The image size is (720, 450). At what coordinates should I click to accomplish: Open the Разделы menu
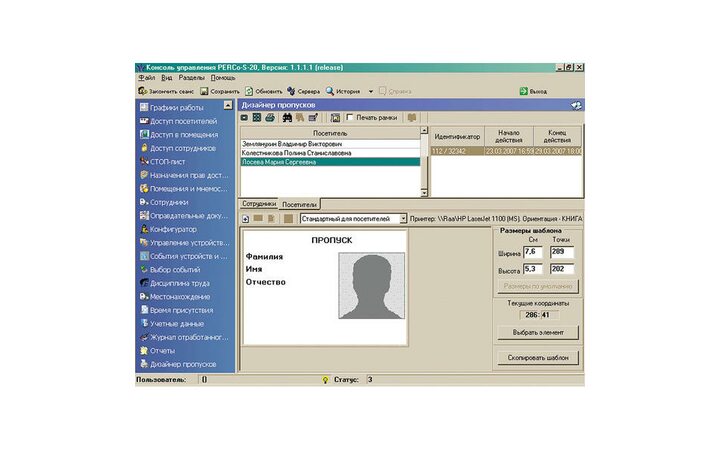click(x=192, y=77)
